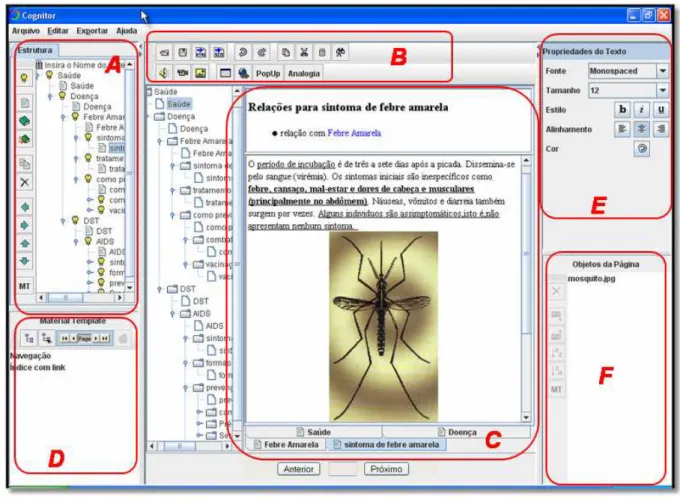Toggle italic text style button
Screen dimensions: 680x502
tap(641, 110)
